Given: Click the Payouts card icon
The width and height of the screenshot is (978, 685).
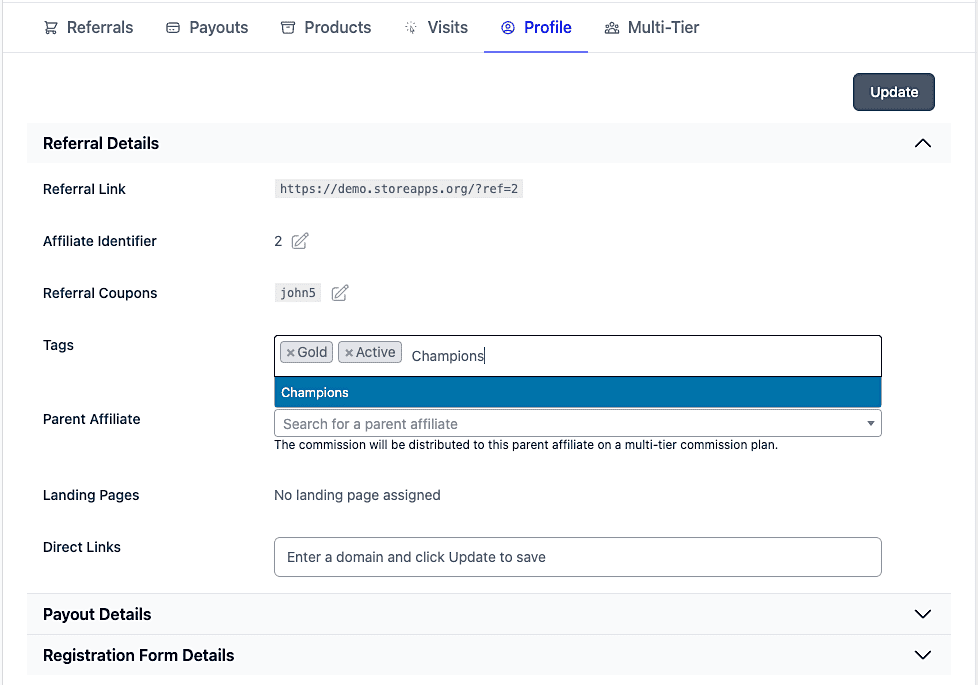Looking at the screenshot, I should tap(173, 27).
